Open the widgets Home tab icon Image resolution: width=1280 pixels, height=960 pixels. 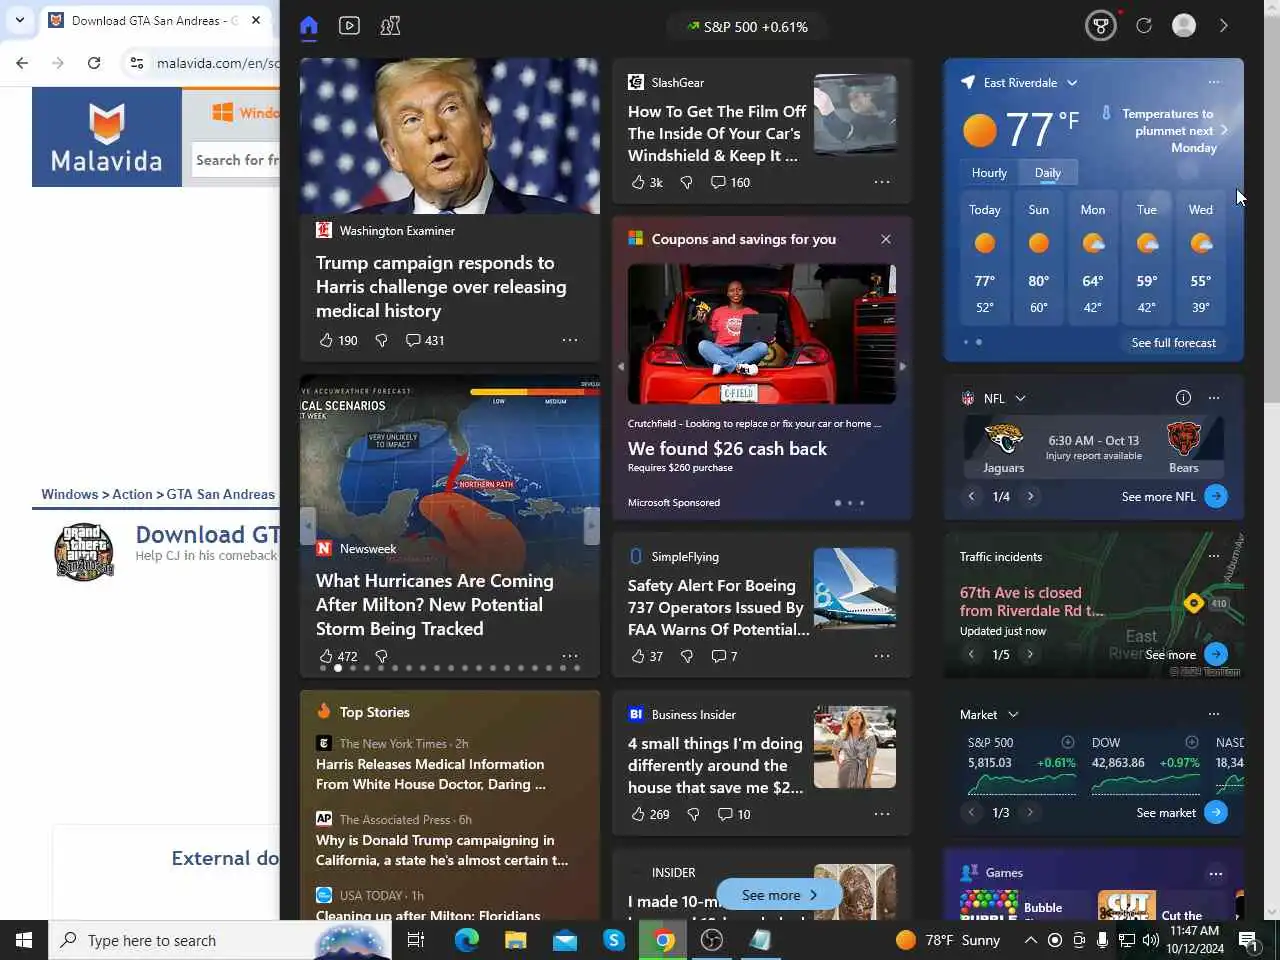[309, 26]
